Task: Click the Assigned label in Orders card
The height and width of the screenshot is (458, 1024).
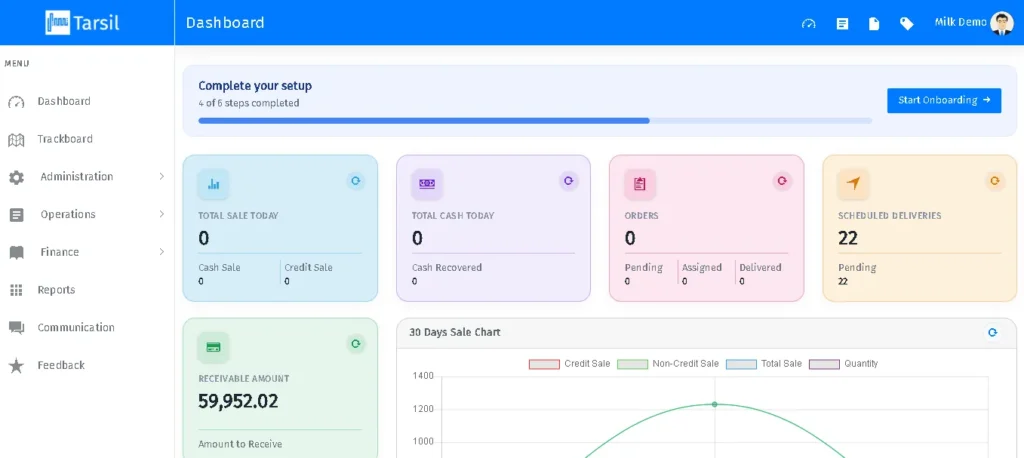Action: pos(702,267)
